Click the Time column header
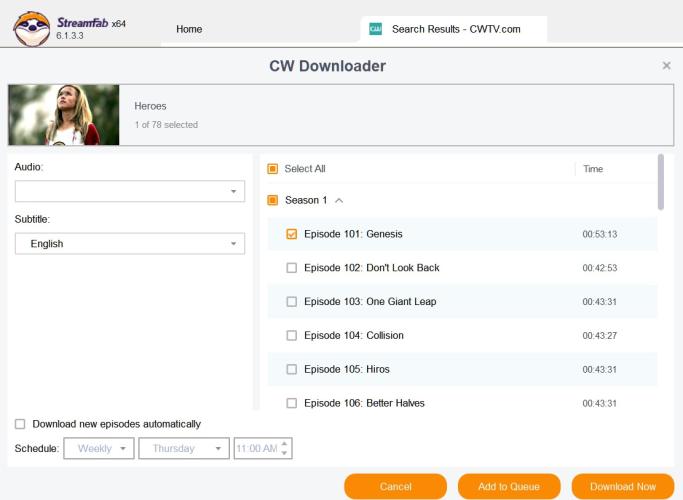This screenshot has width=683, height=500. click(x=593, y=169)
